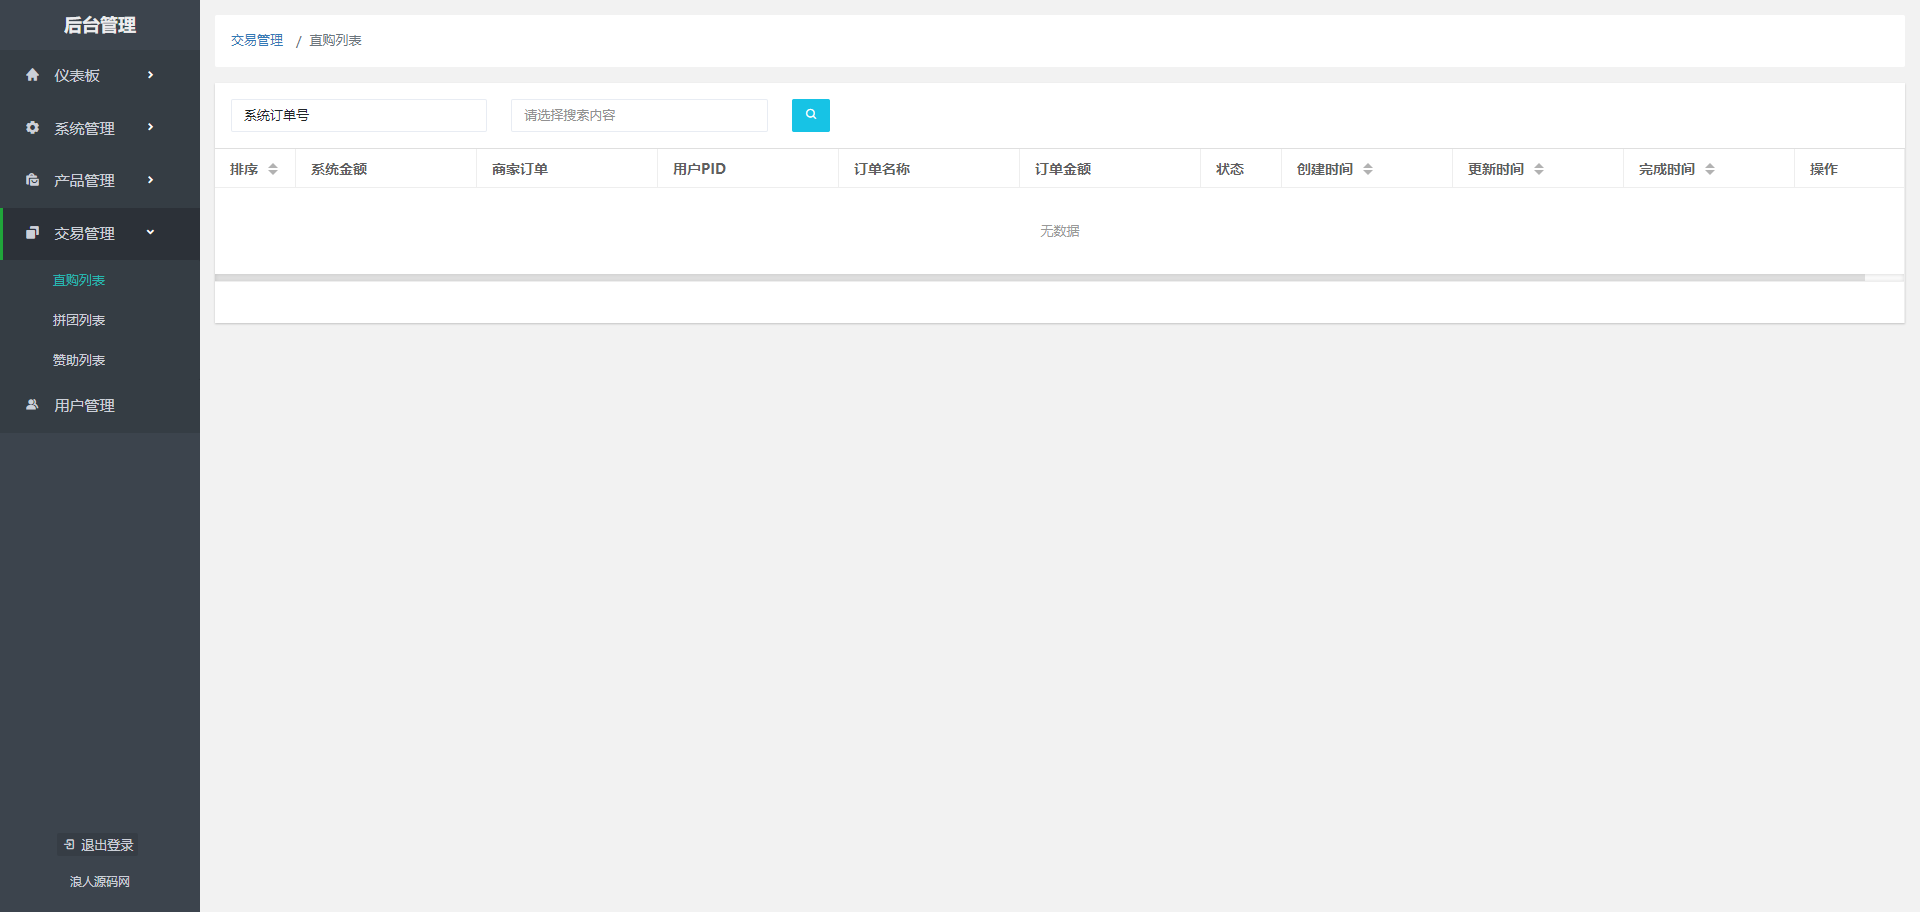This screenshot has width=1920, height=912.
Task: Open the 拼团列表 submenu item
Action: tap(79, 320)
